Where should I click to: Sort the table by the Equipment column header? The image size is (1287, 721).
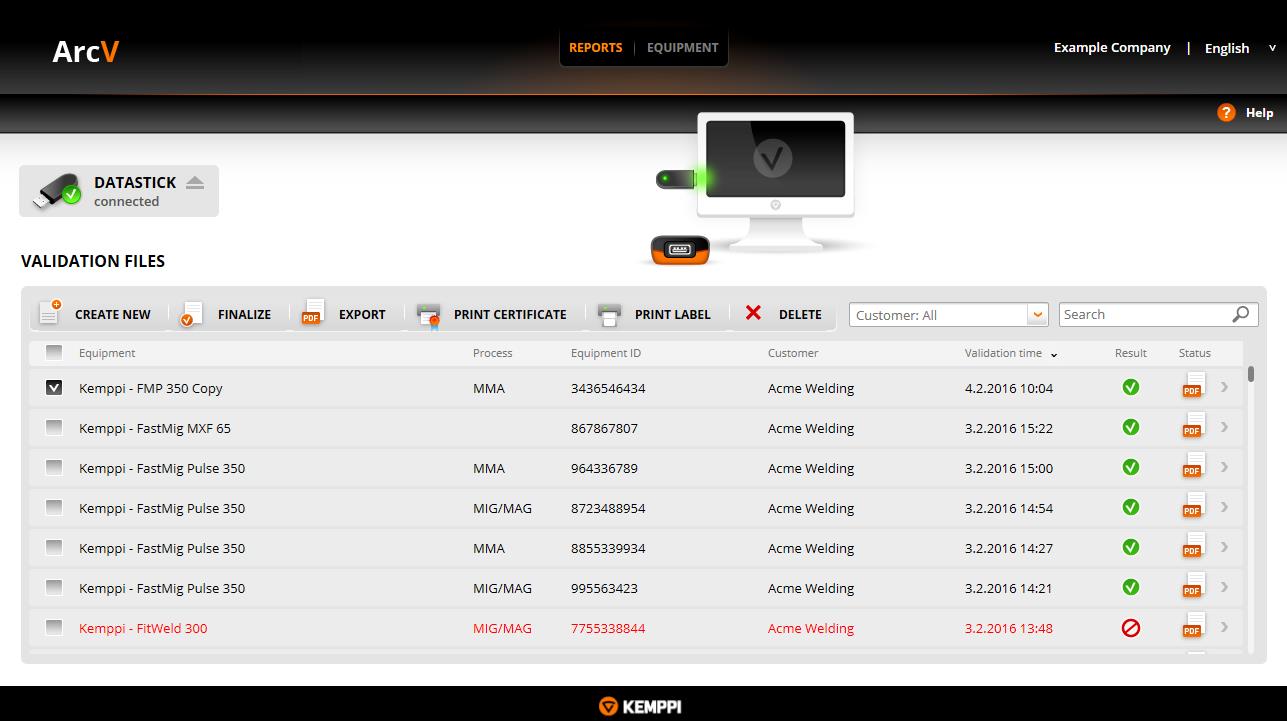click(107, 353)
